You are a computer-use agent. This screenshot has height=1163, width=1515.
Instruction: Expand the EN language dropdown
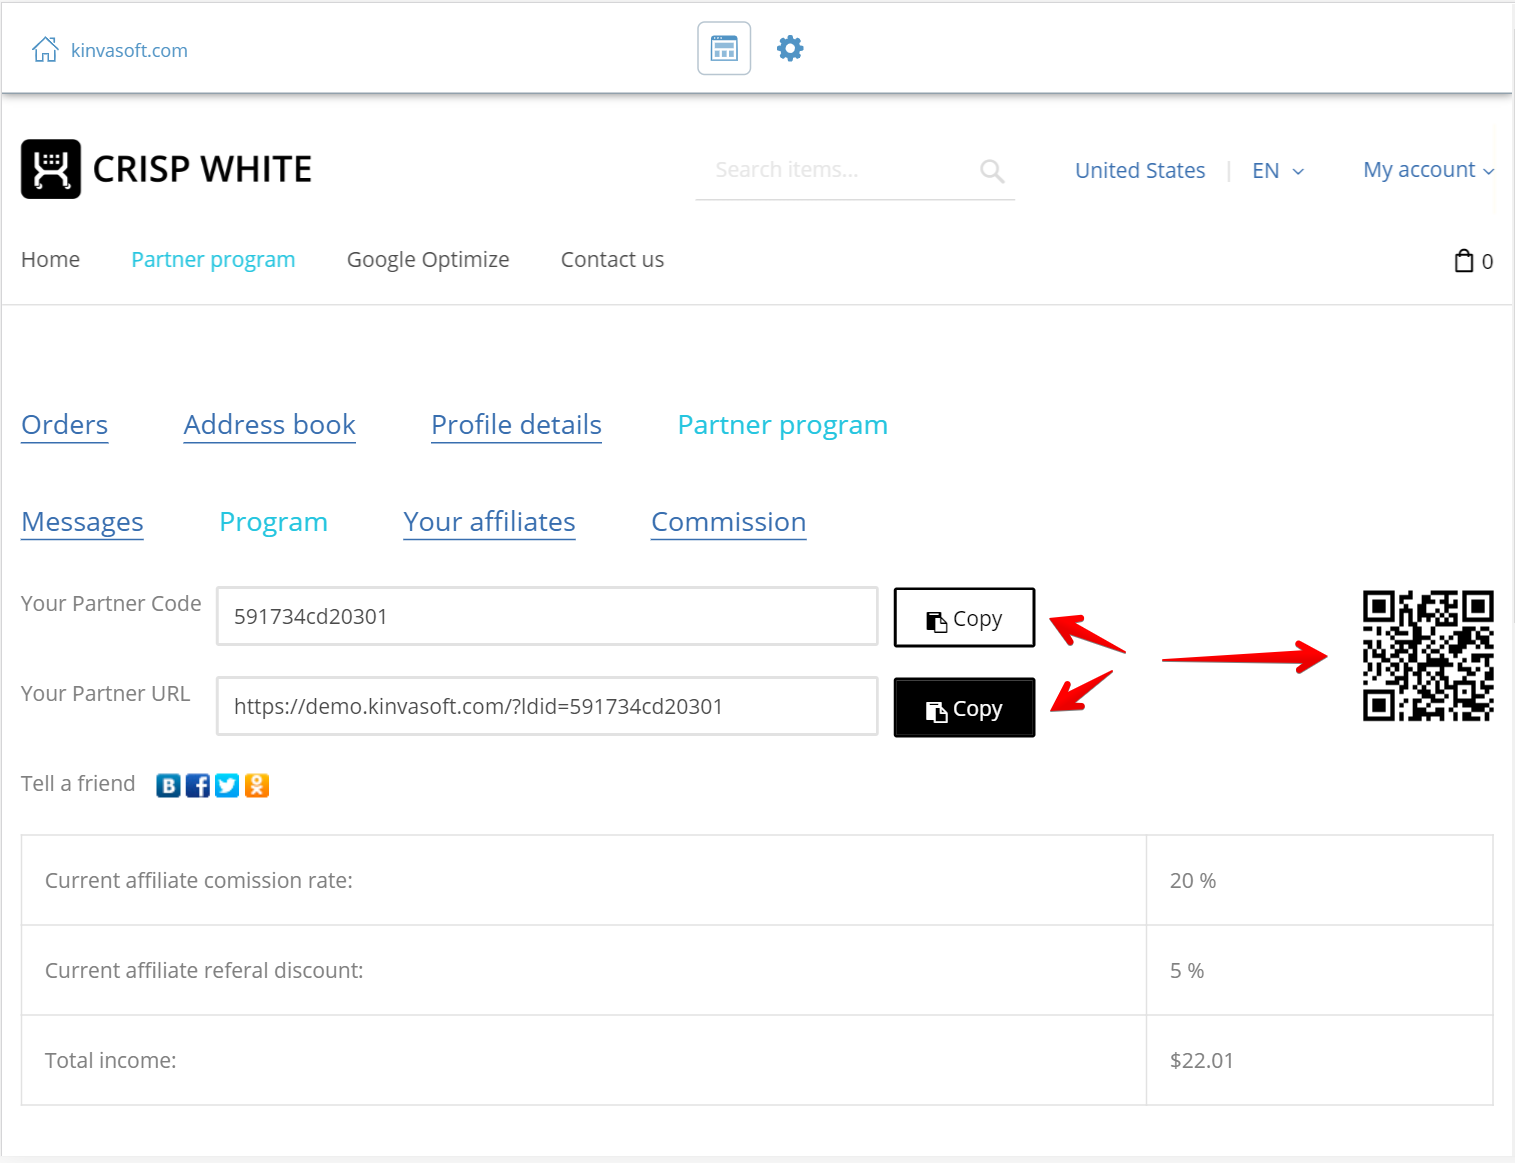coord(1277,171)
